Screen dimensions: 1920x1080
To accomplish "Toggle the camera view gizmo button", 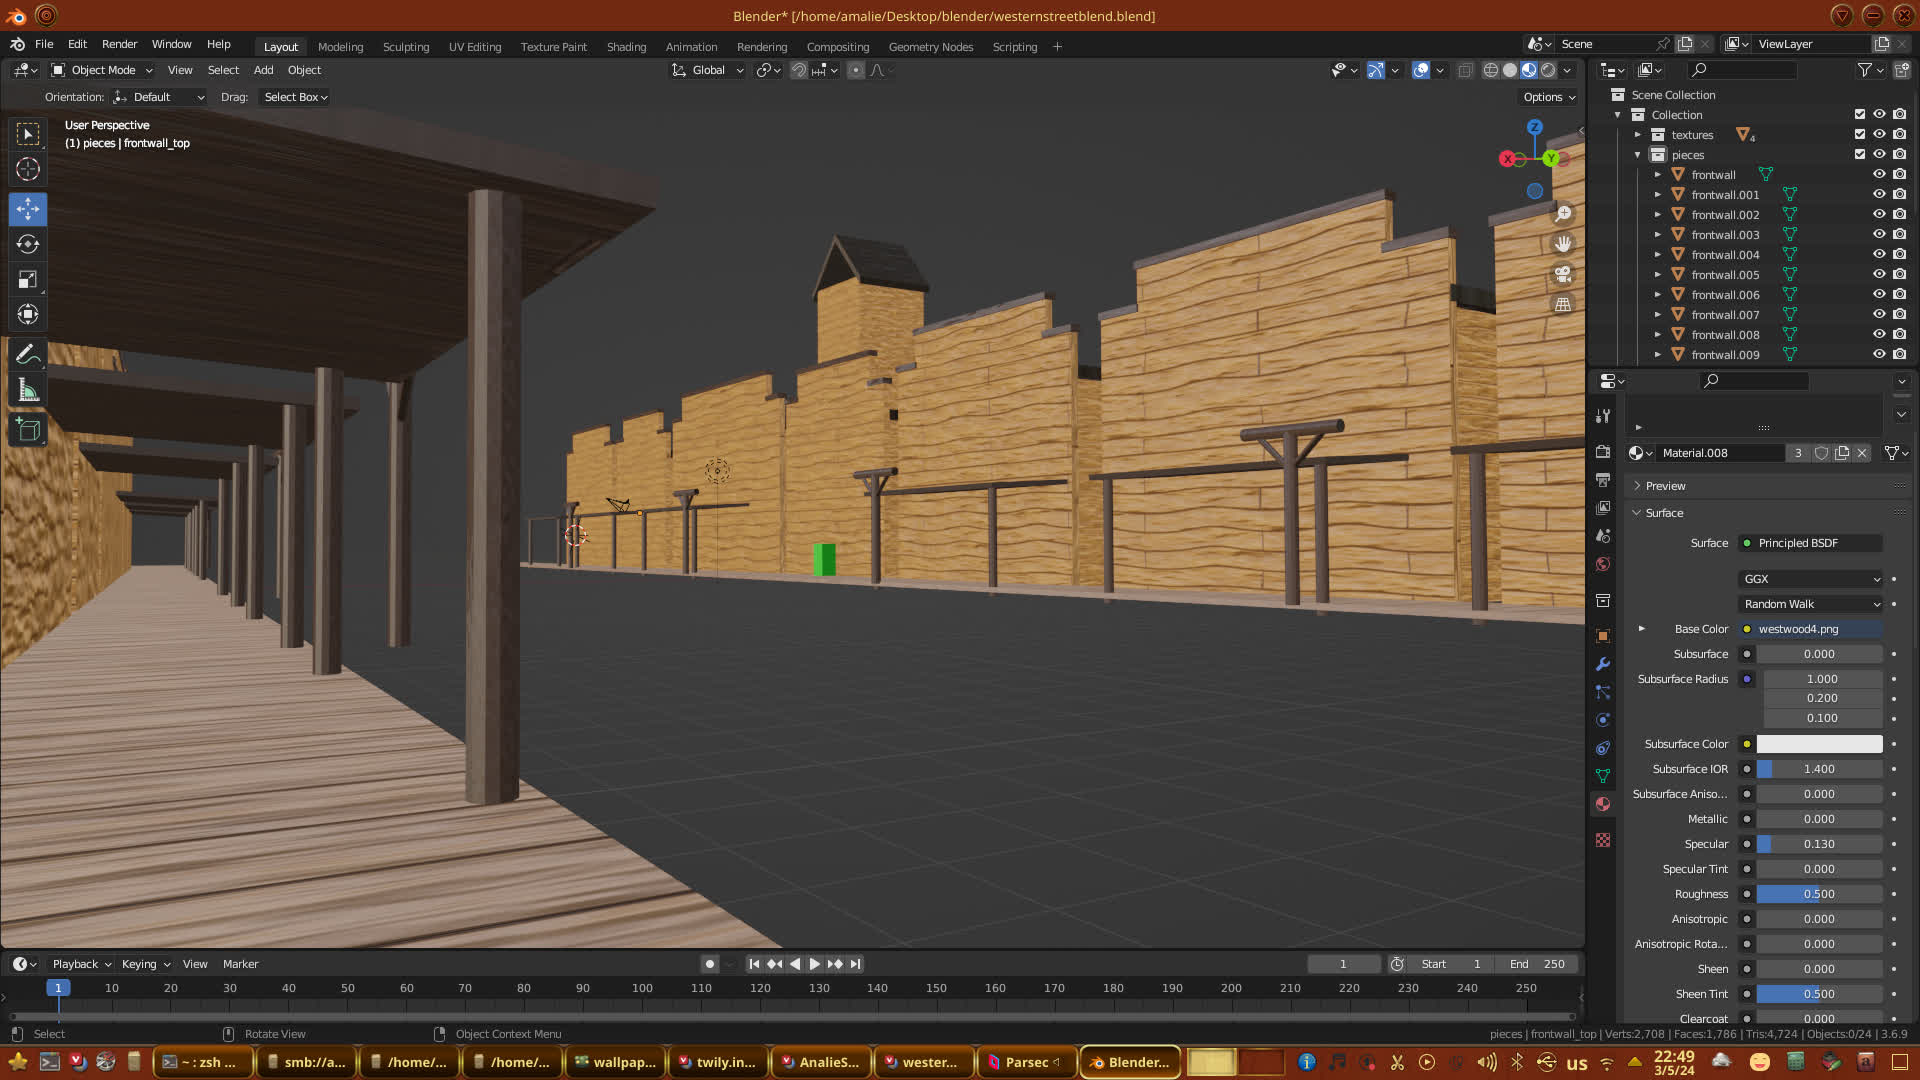I will [x=1562, y=273].
